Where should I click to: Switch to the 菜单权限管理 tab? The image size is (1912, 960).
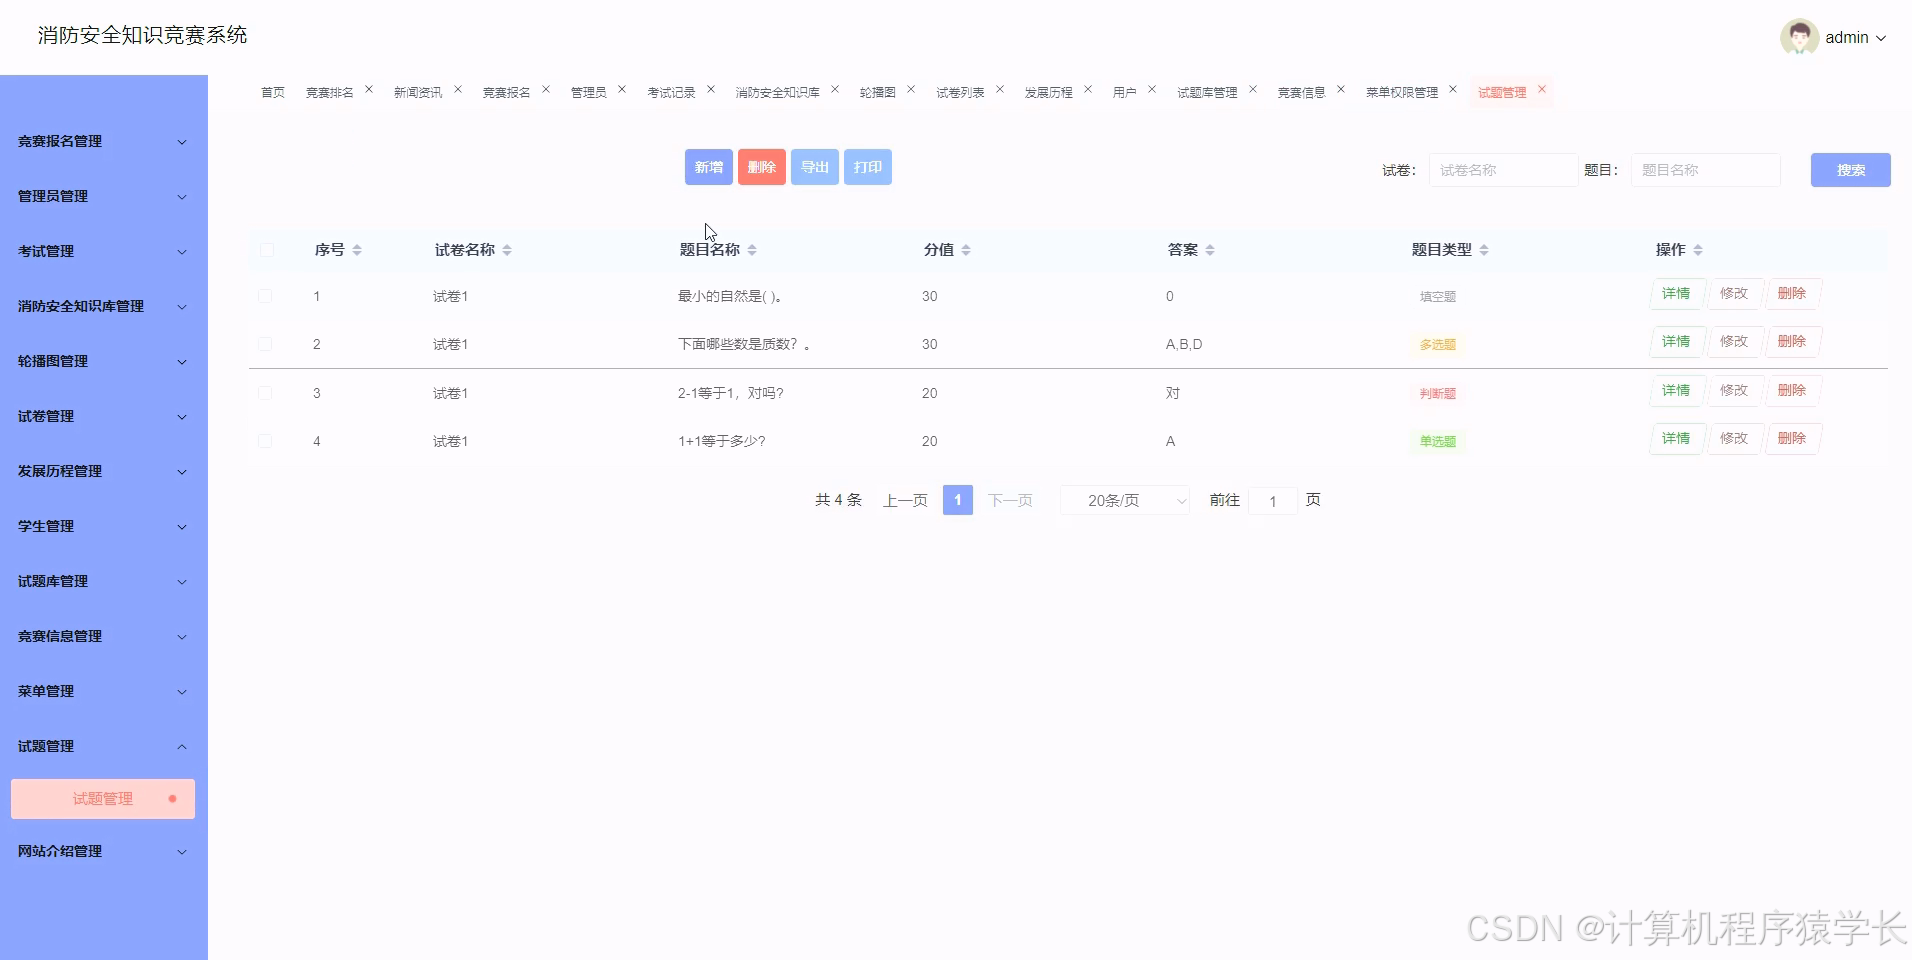(1402, 92)
